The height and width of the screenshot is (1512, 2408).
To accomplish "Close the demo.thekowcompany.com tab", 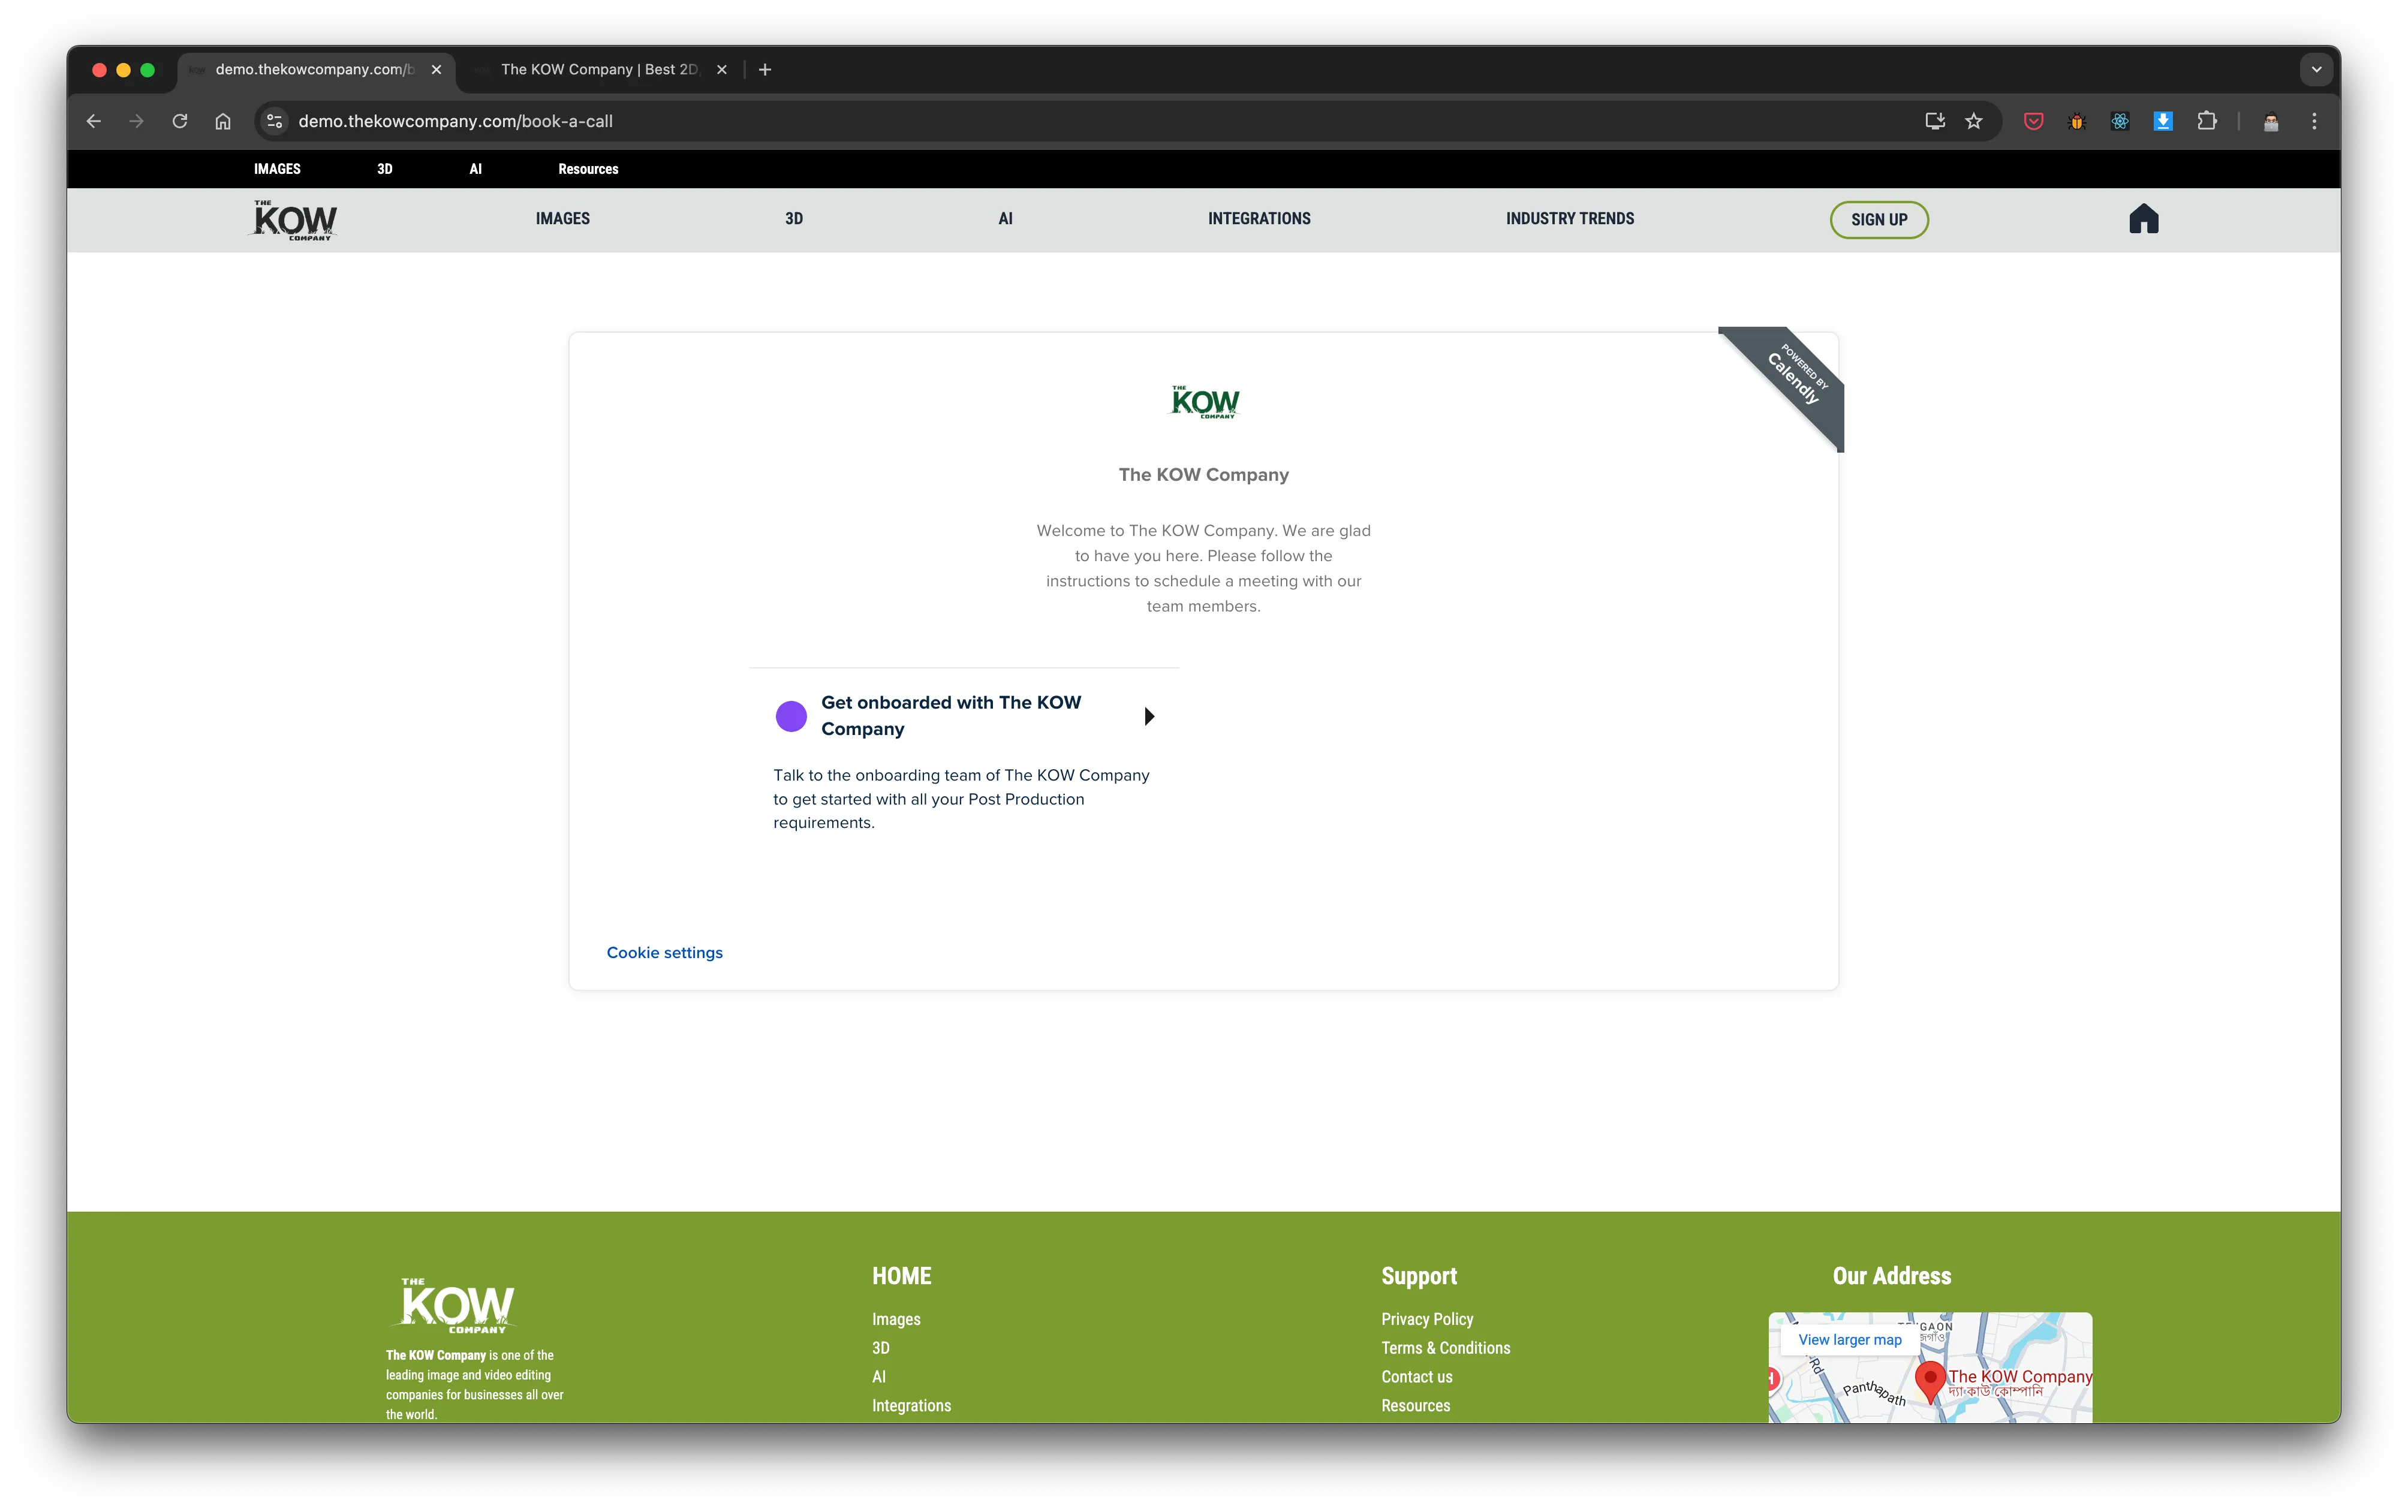I will coord(436,69).
